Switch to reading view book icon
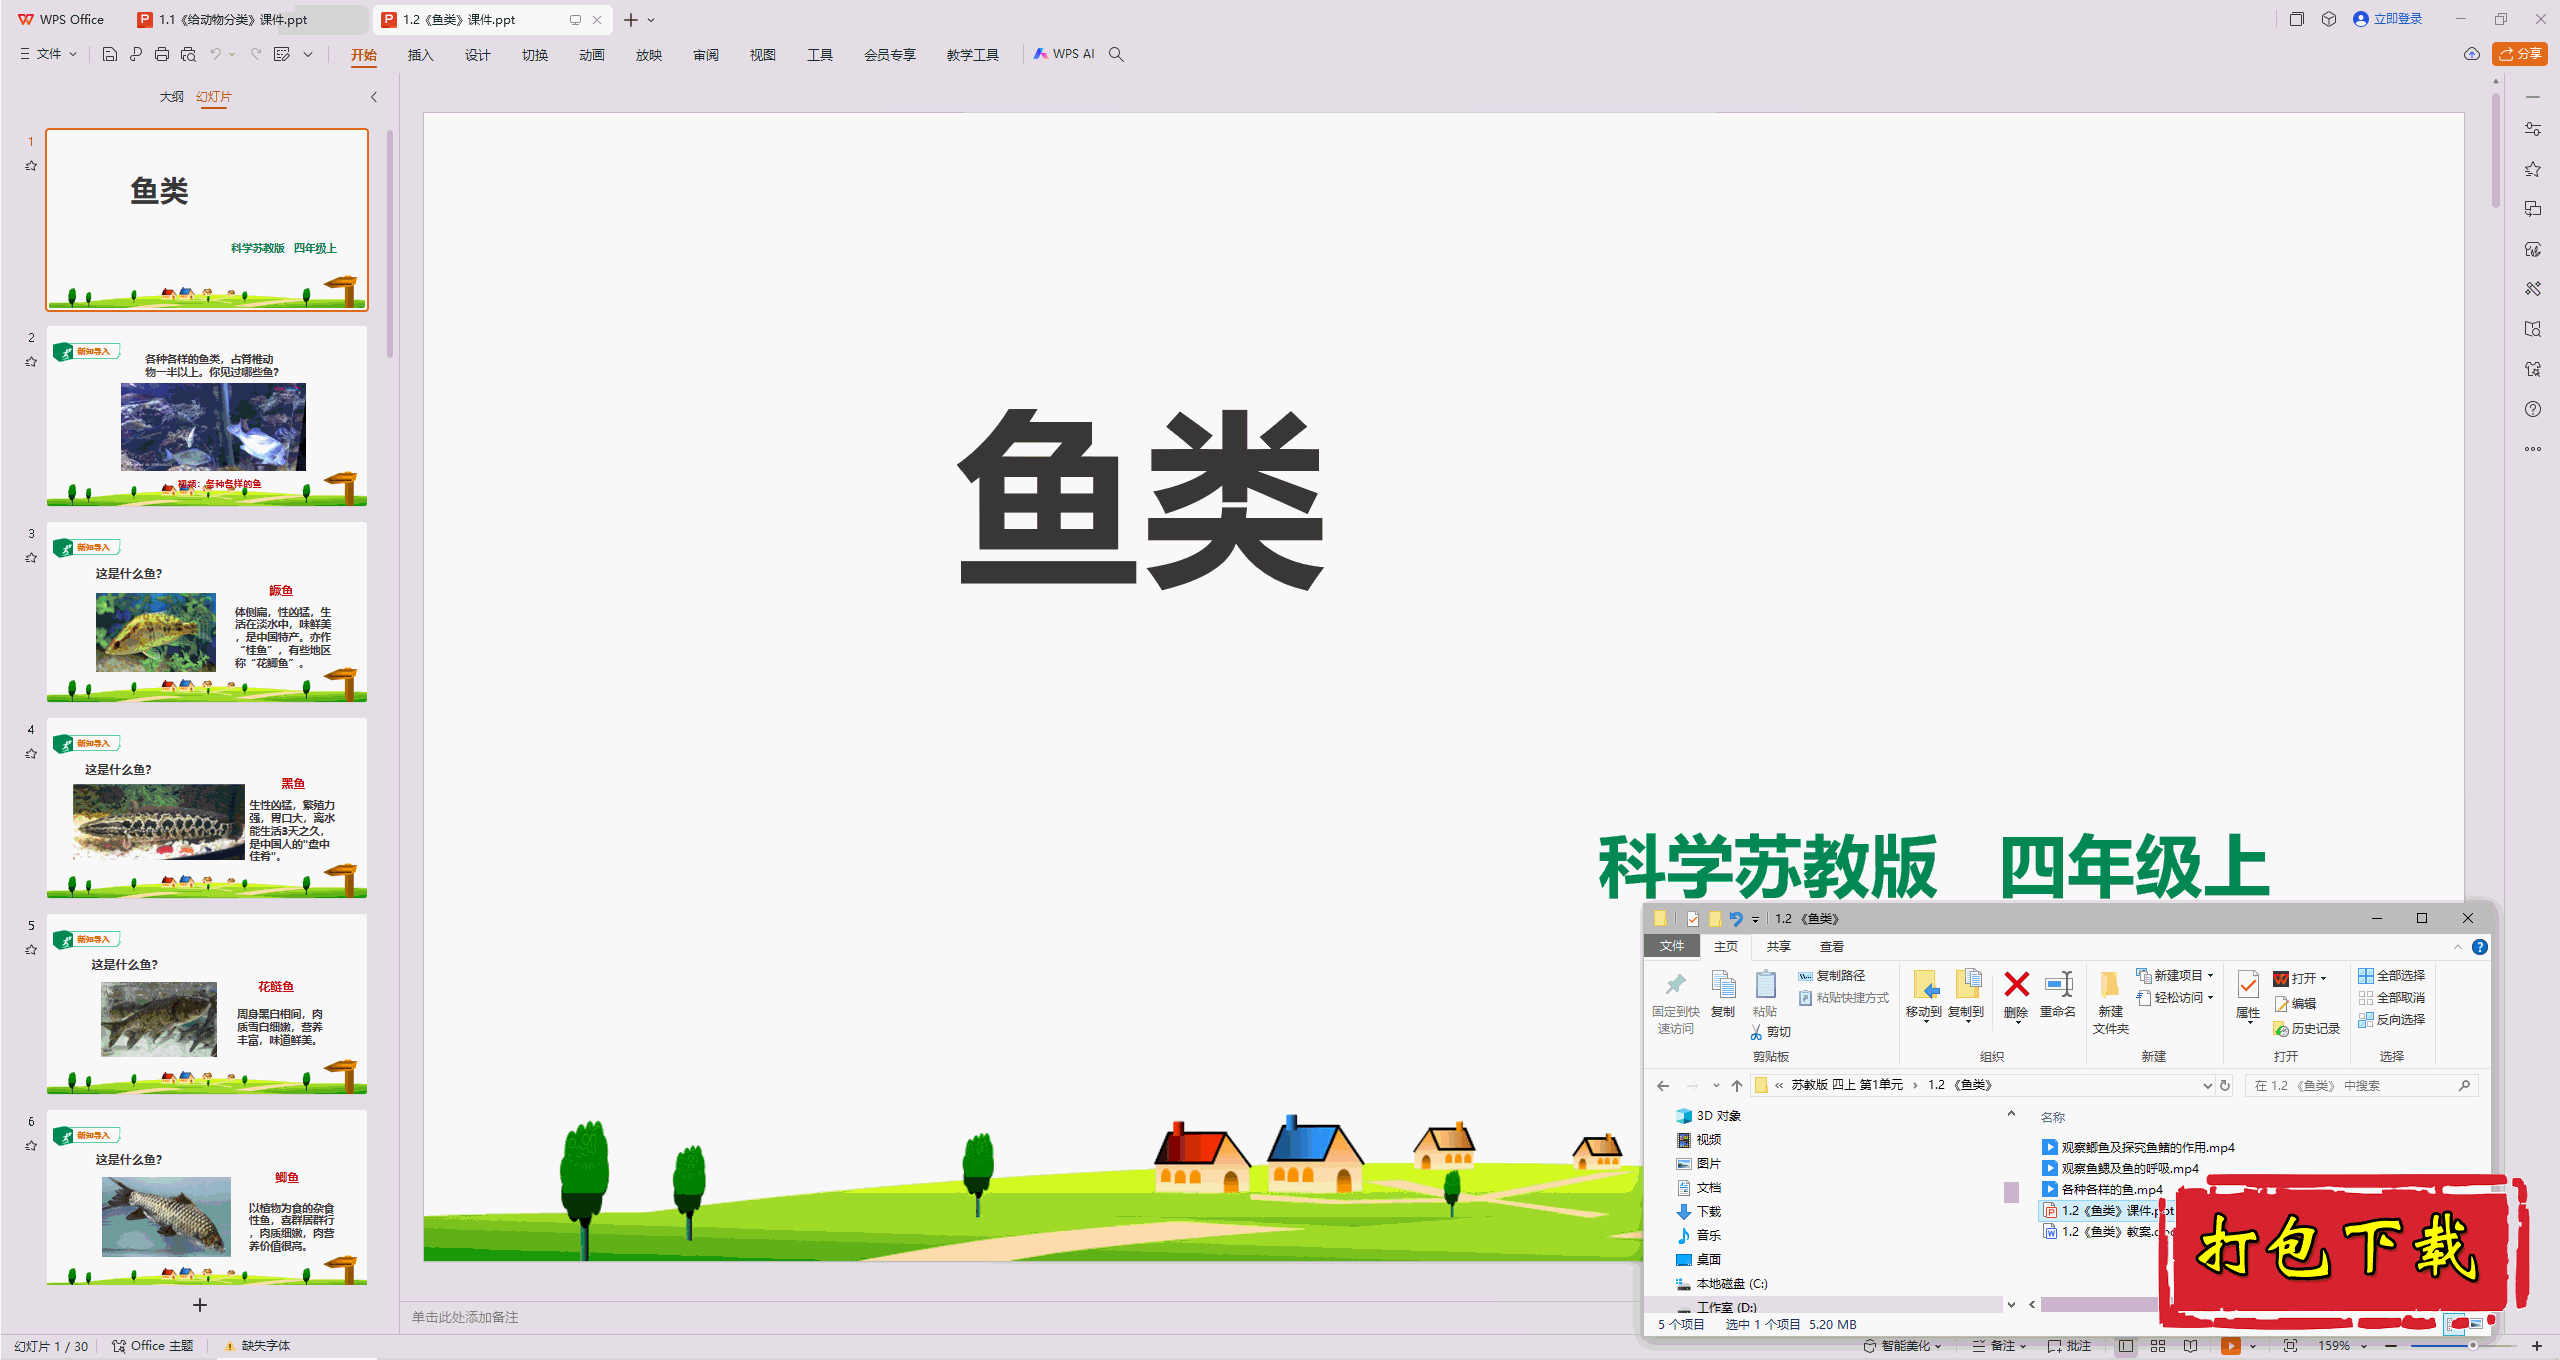The height and width of the screenshot is (1360, 2560). click(x=2191, y=1346)
